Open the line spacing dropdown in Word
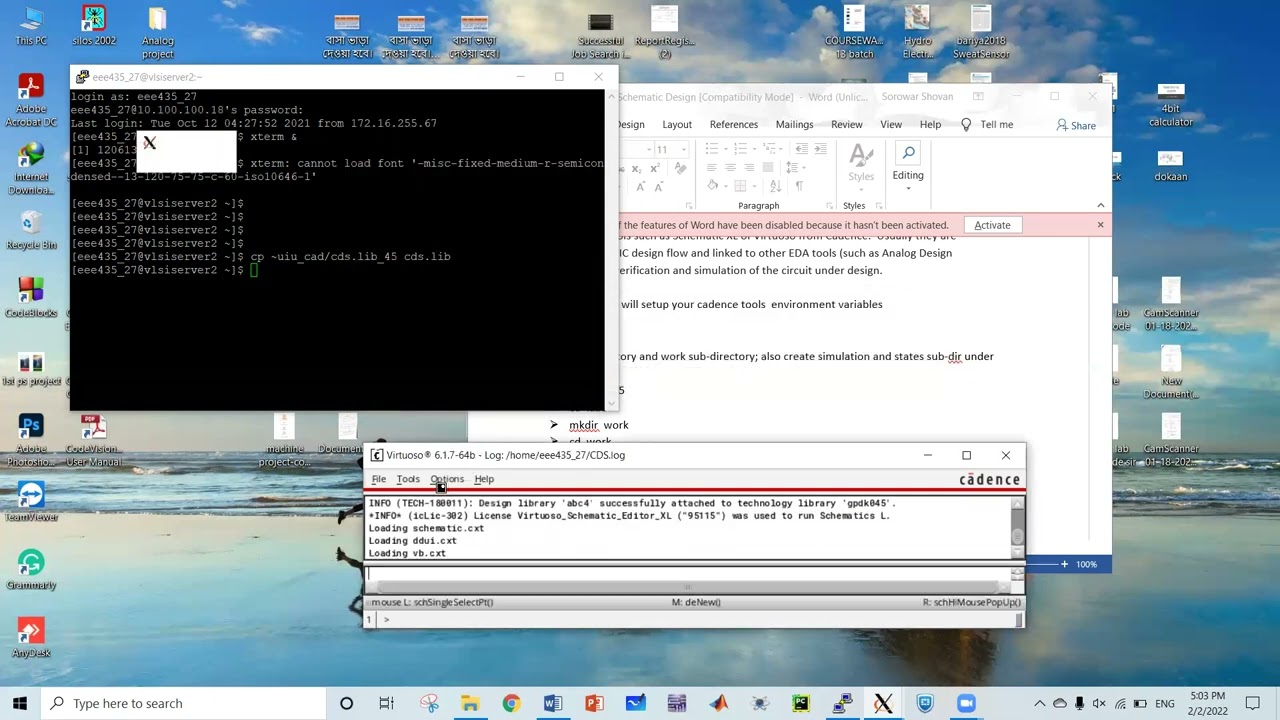The height and width of the screenshot is (720, 1280). (x=804, y=167)
